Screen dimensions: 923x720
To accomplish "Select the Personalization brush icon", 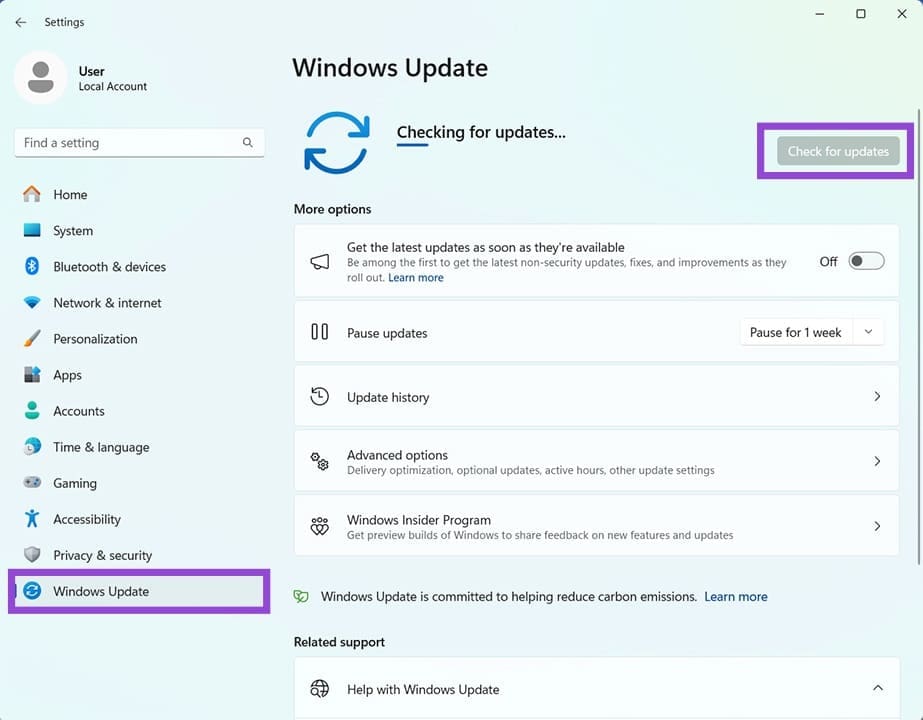I will (31, 338).
